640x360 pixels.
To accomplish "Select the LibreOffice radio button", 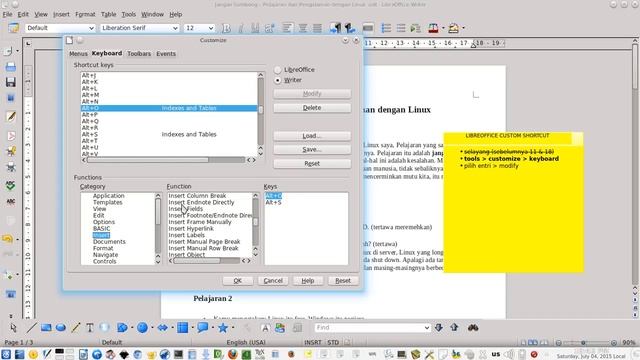I will click(x=278, y=70).
